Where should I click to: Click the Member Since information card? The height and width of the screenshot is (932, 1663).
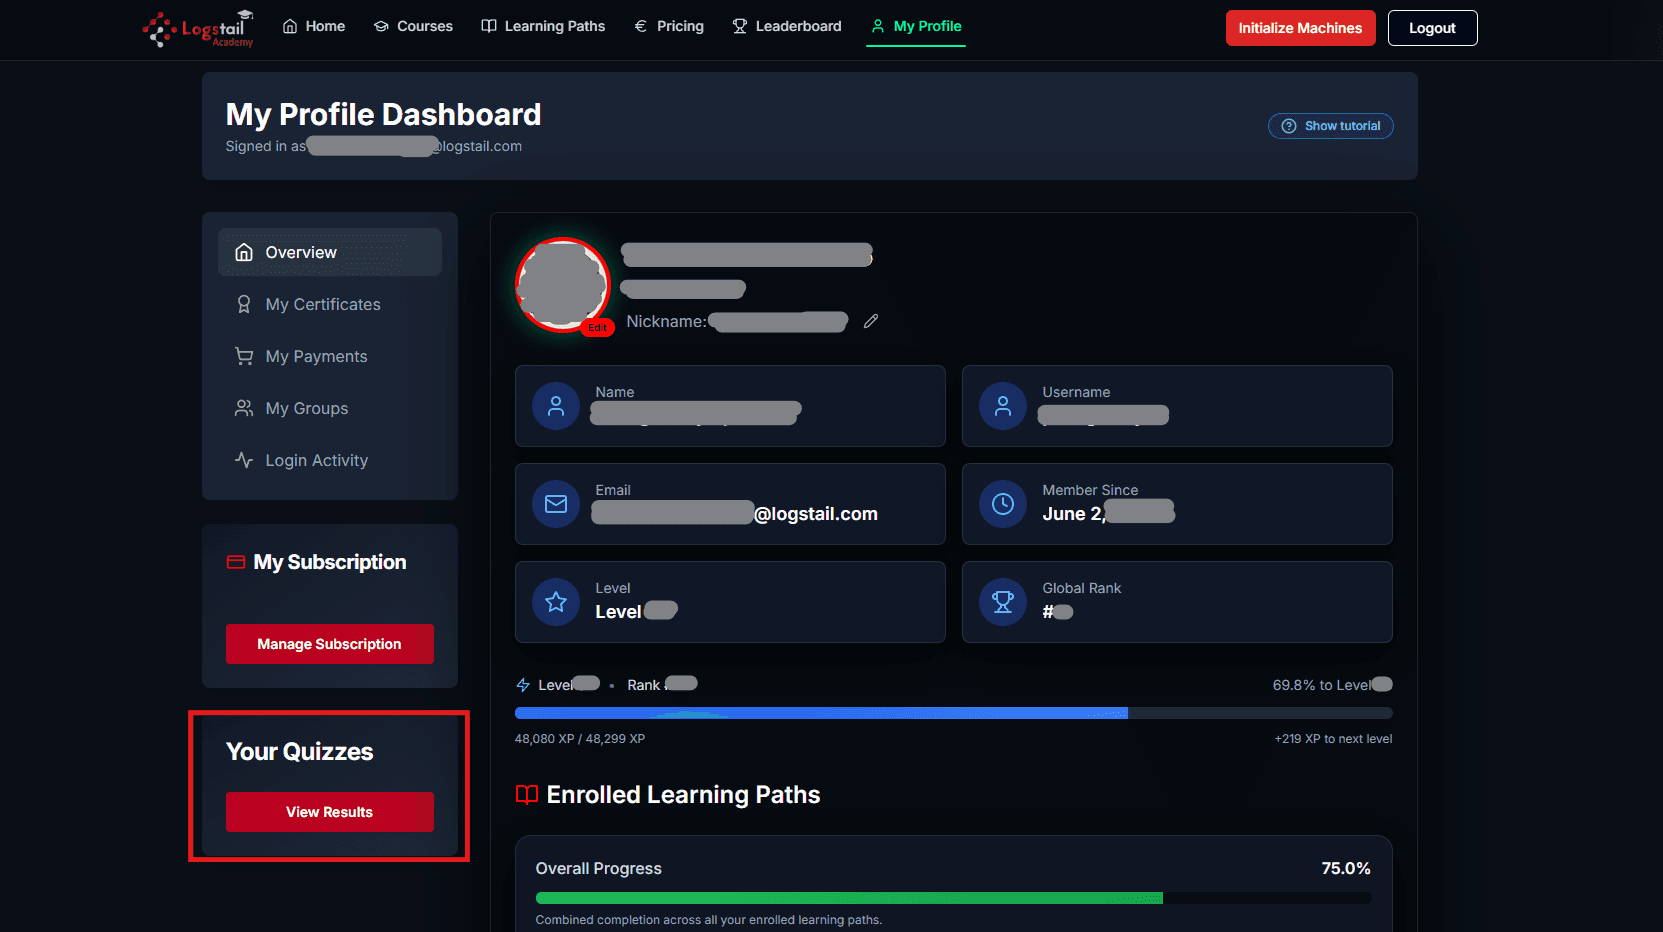click(x=1177, y=504)
